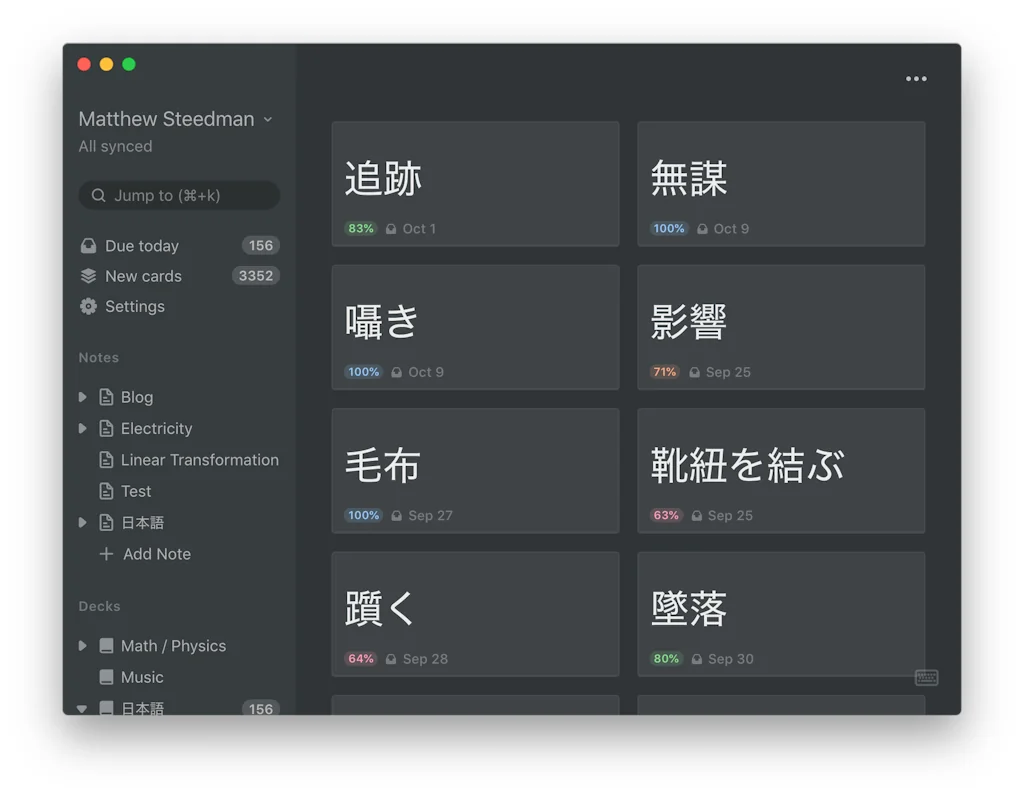
Task: Select Due today in the sidebar
Action: click(140, 245)
